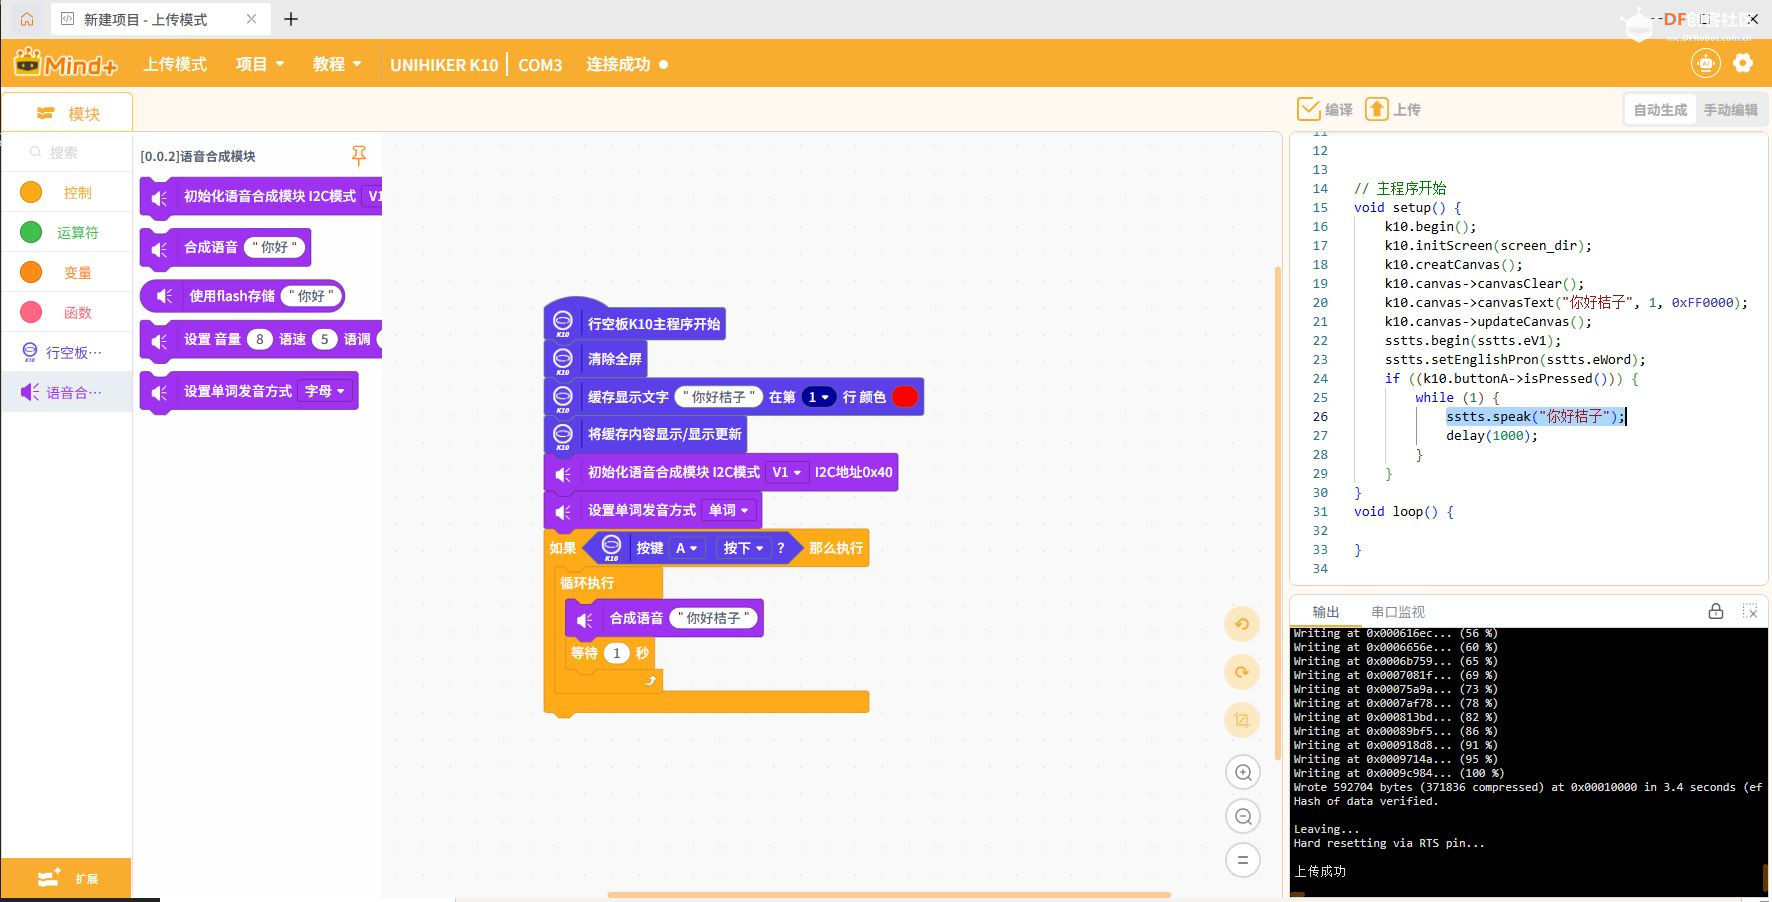Open settings via the gear icon
The height and width of the screenshot is (902, 1772).
pos(1743,63)
